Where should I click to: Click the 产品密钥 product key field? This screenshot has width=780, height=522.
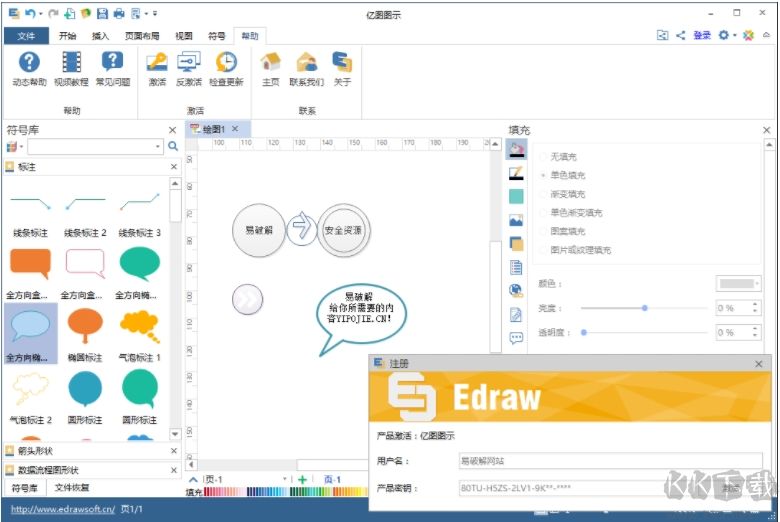coord(610,488)
